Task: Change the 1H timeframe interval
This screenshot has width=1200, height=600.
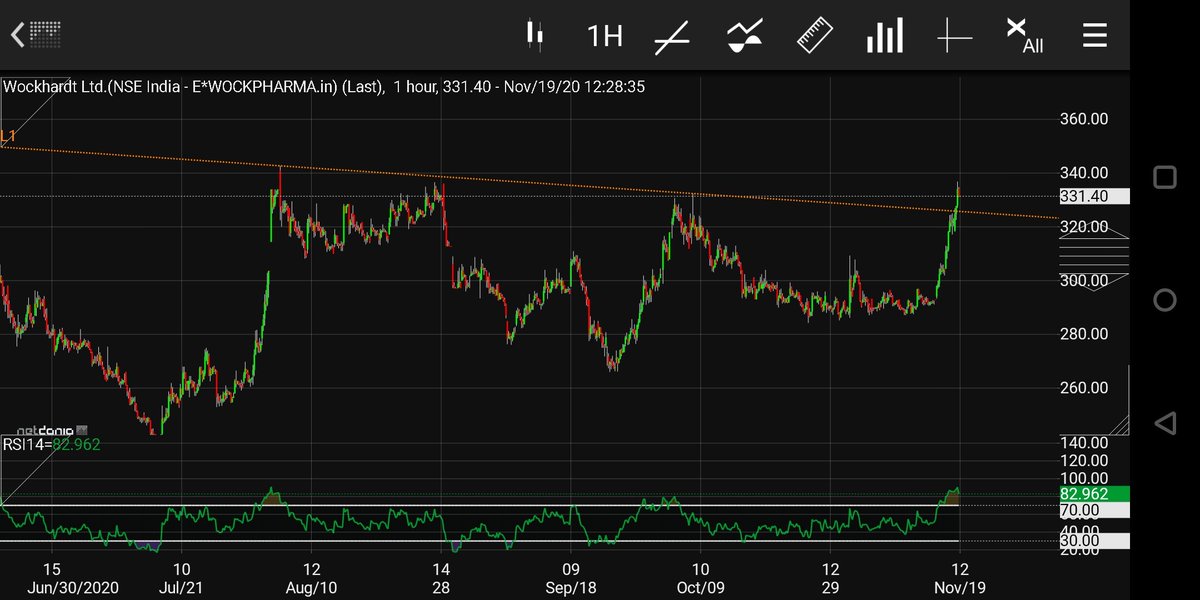Action: (604, 37)
